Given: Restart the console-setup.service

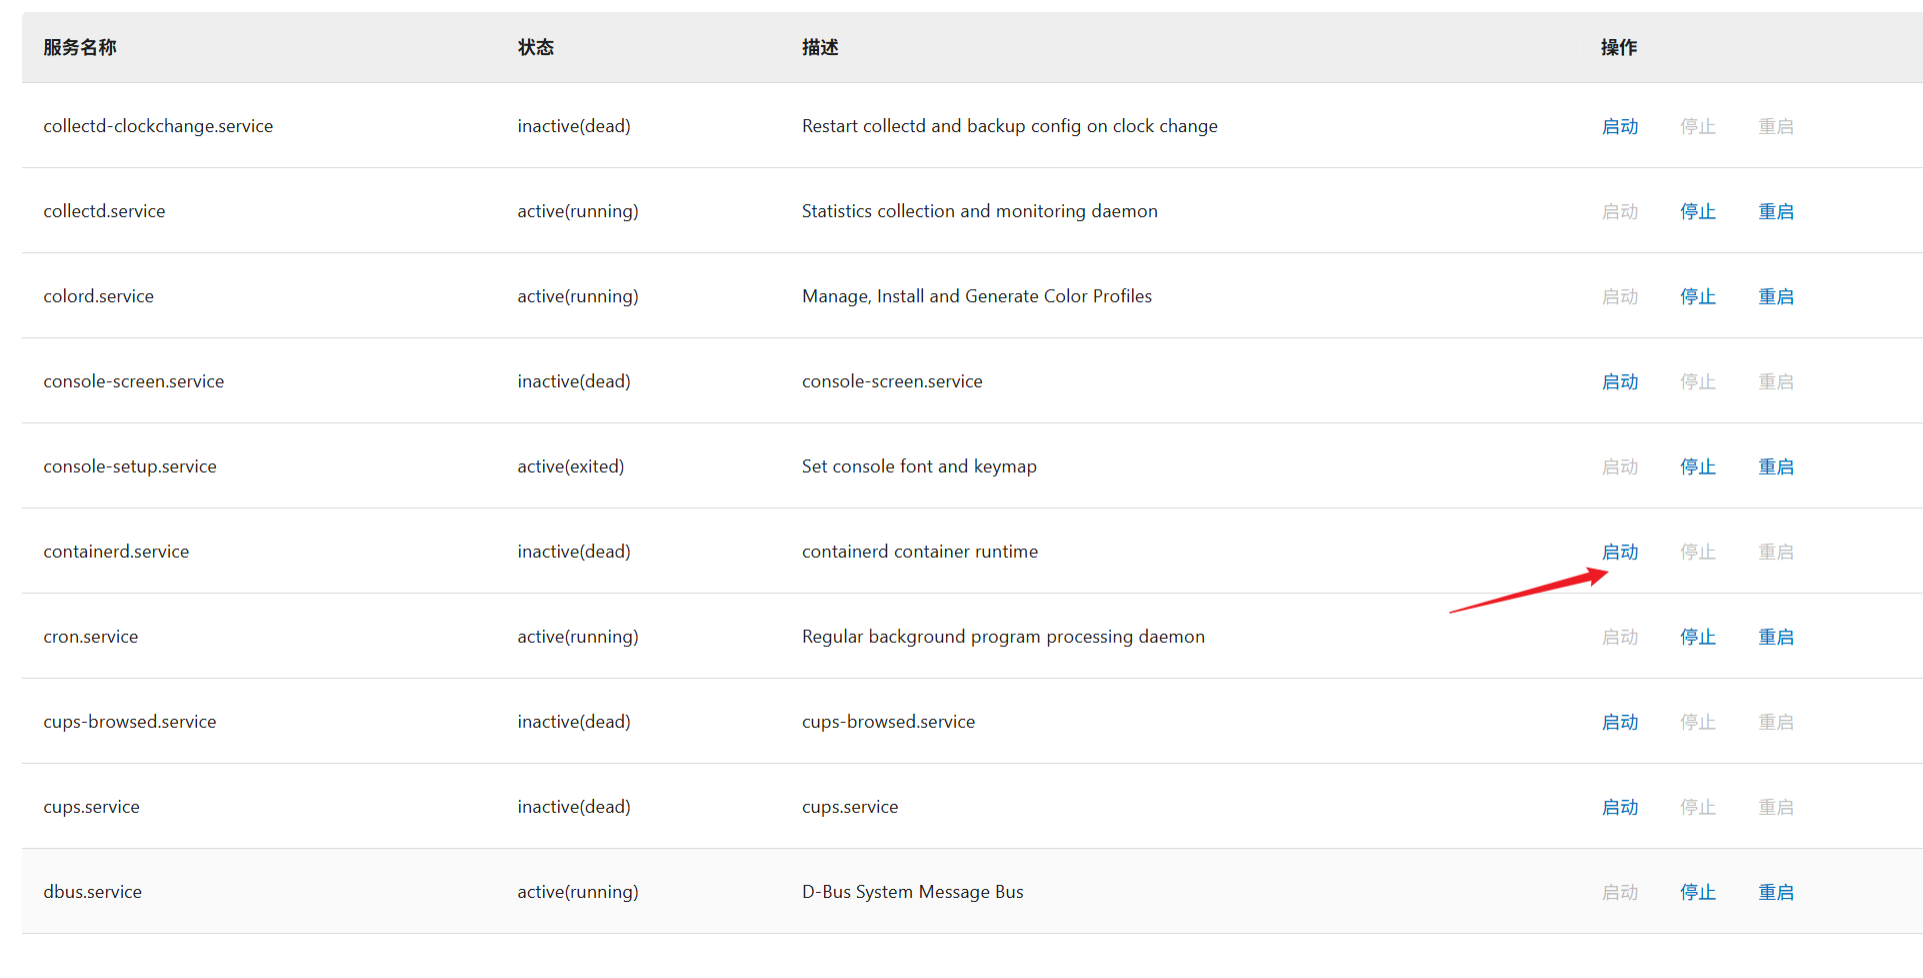Looking at the screenshot, I should (1775, 467).
